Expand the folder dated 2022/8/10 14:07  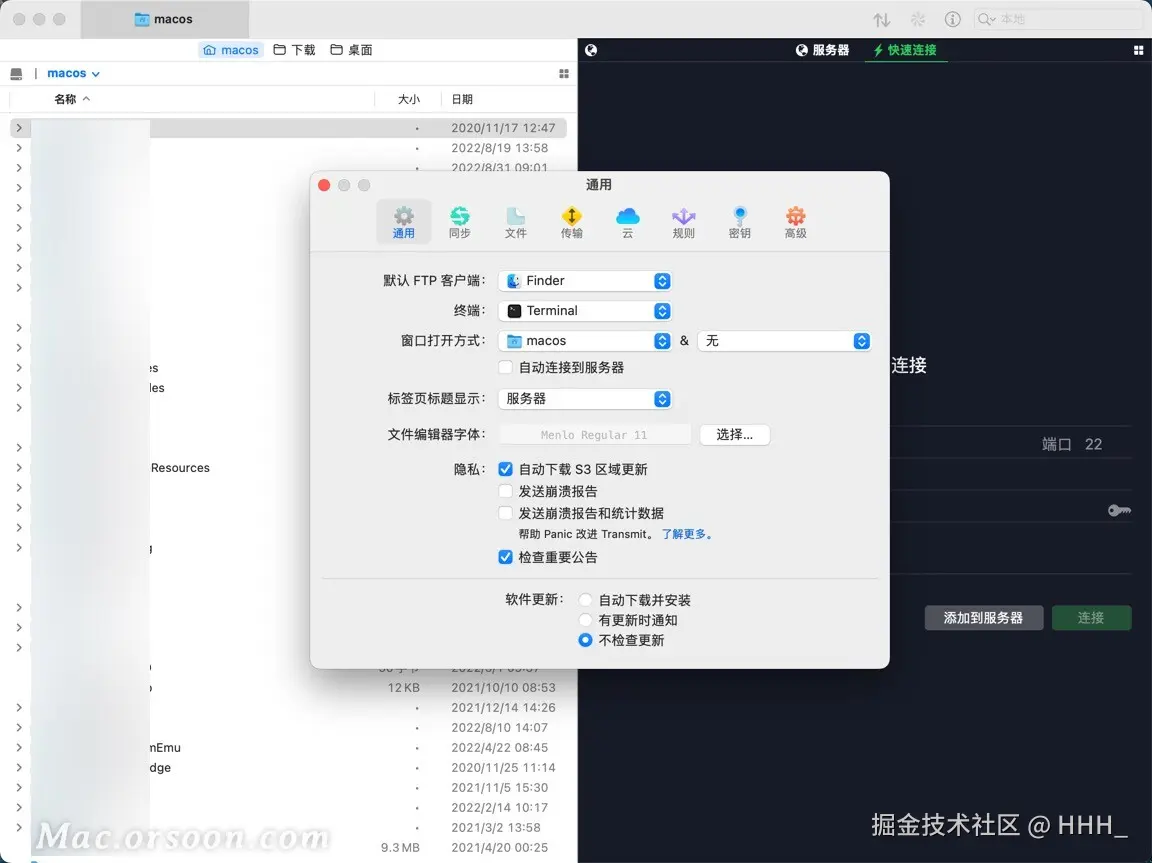pyautogui.click(x=19, y=727)
